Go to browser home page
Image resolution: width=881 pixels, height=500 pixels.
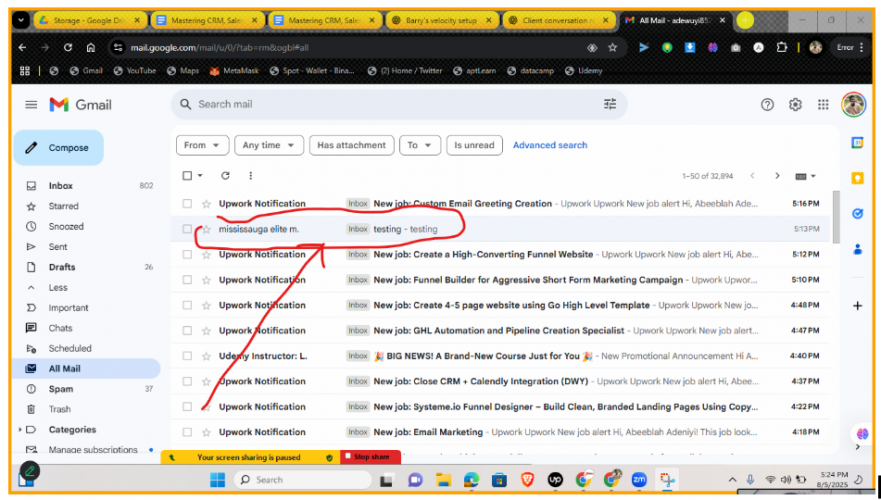(90, 48)
